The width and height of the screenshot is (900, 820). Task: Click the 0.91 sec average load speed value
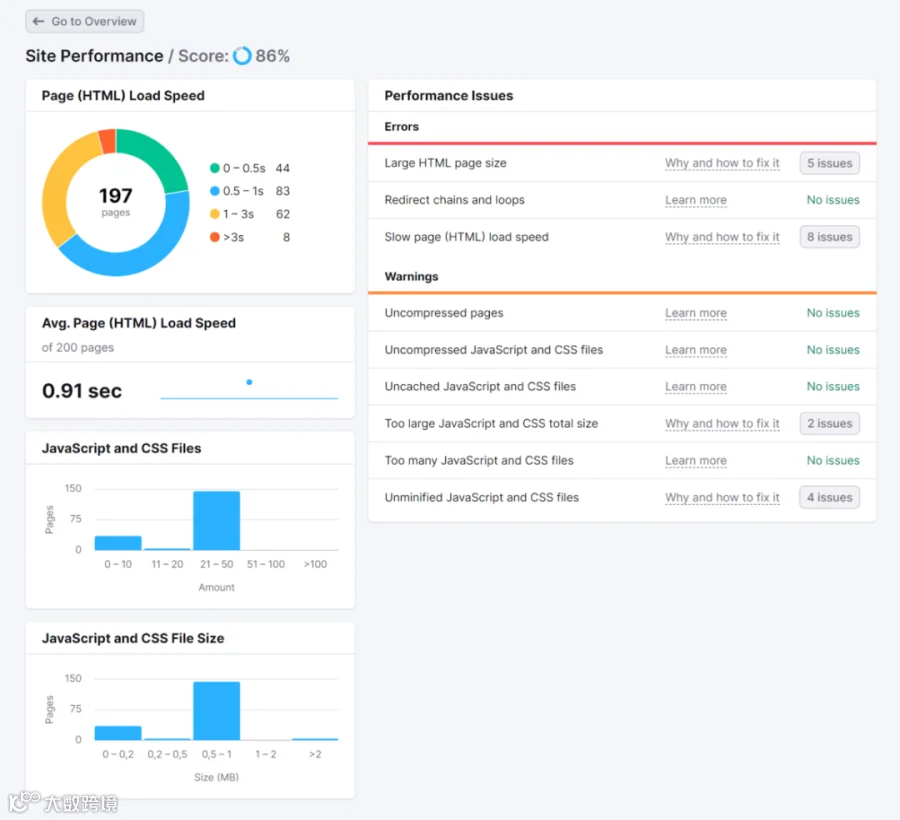coord(82,391)
